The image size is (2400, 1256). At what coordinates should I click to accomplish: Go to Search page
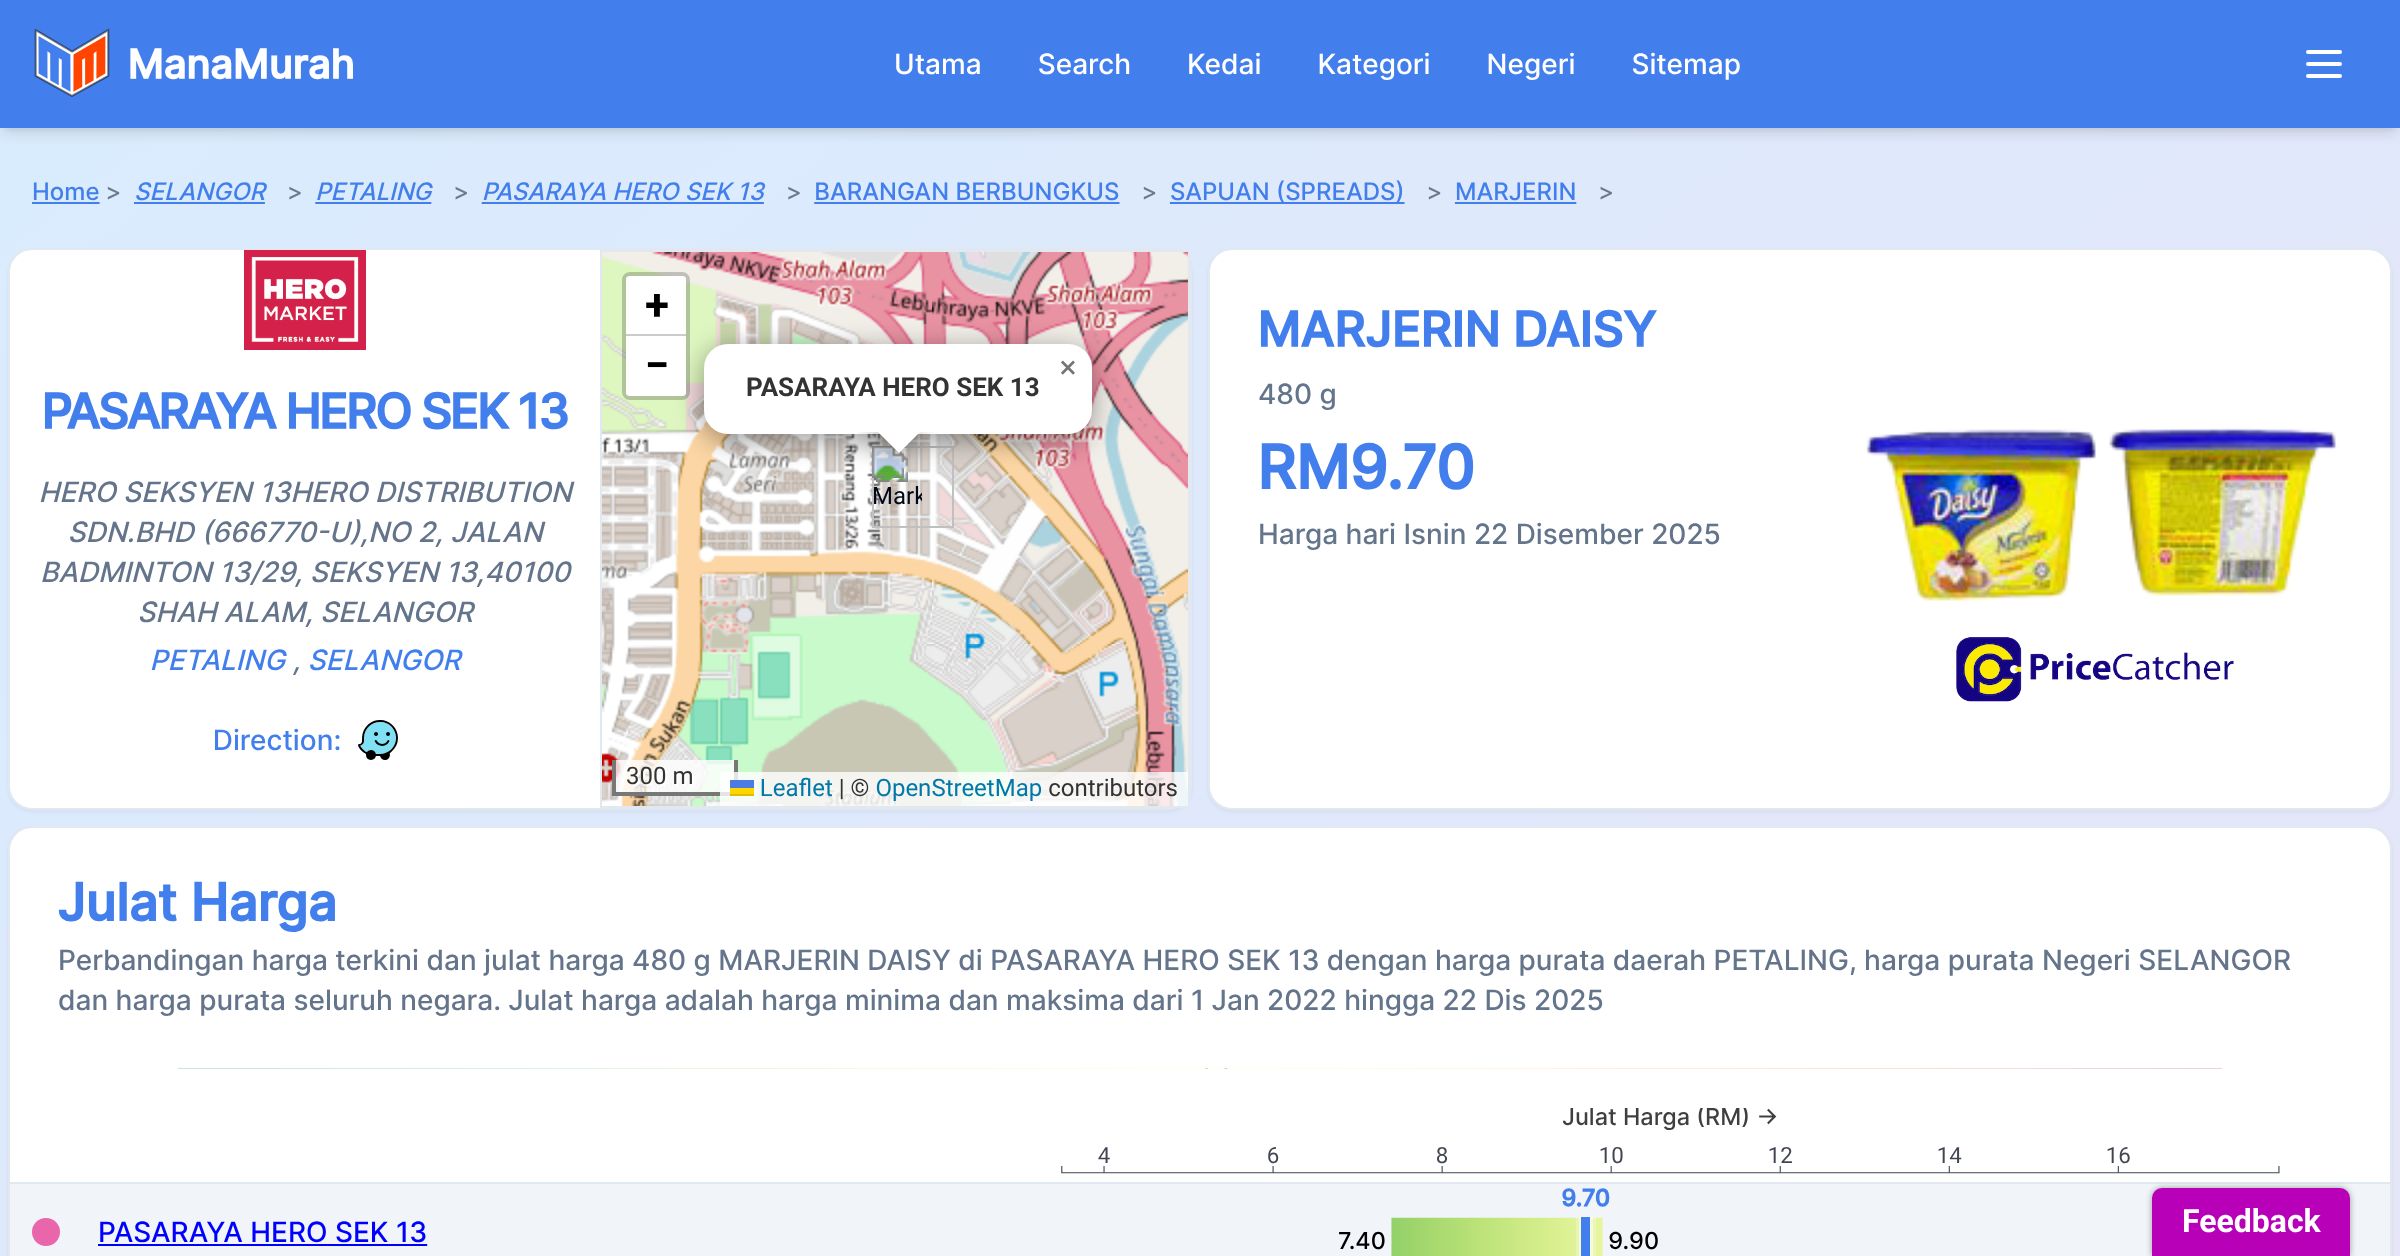point(1083,64)
